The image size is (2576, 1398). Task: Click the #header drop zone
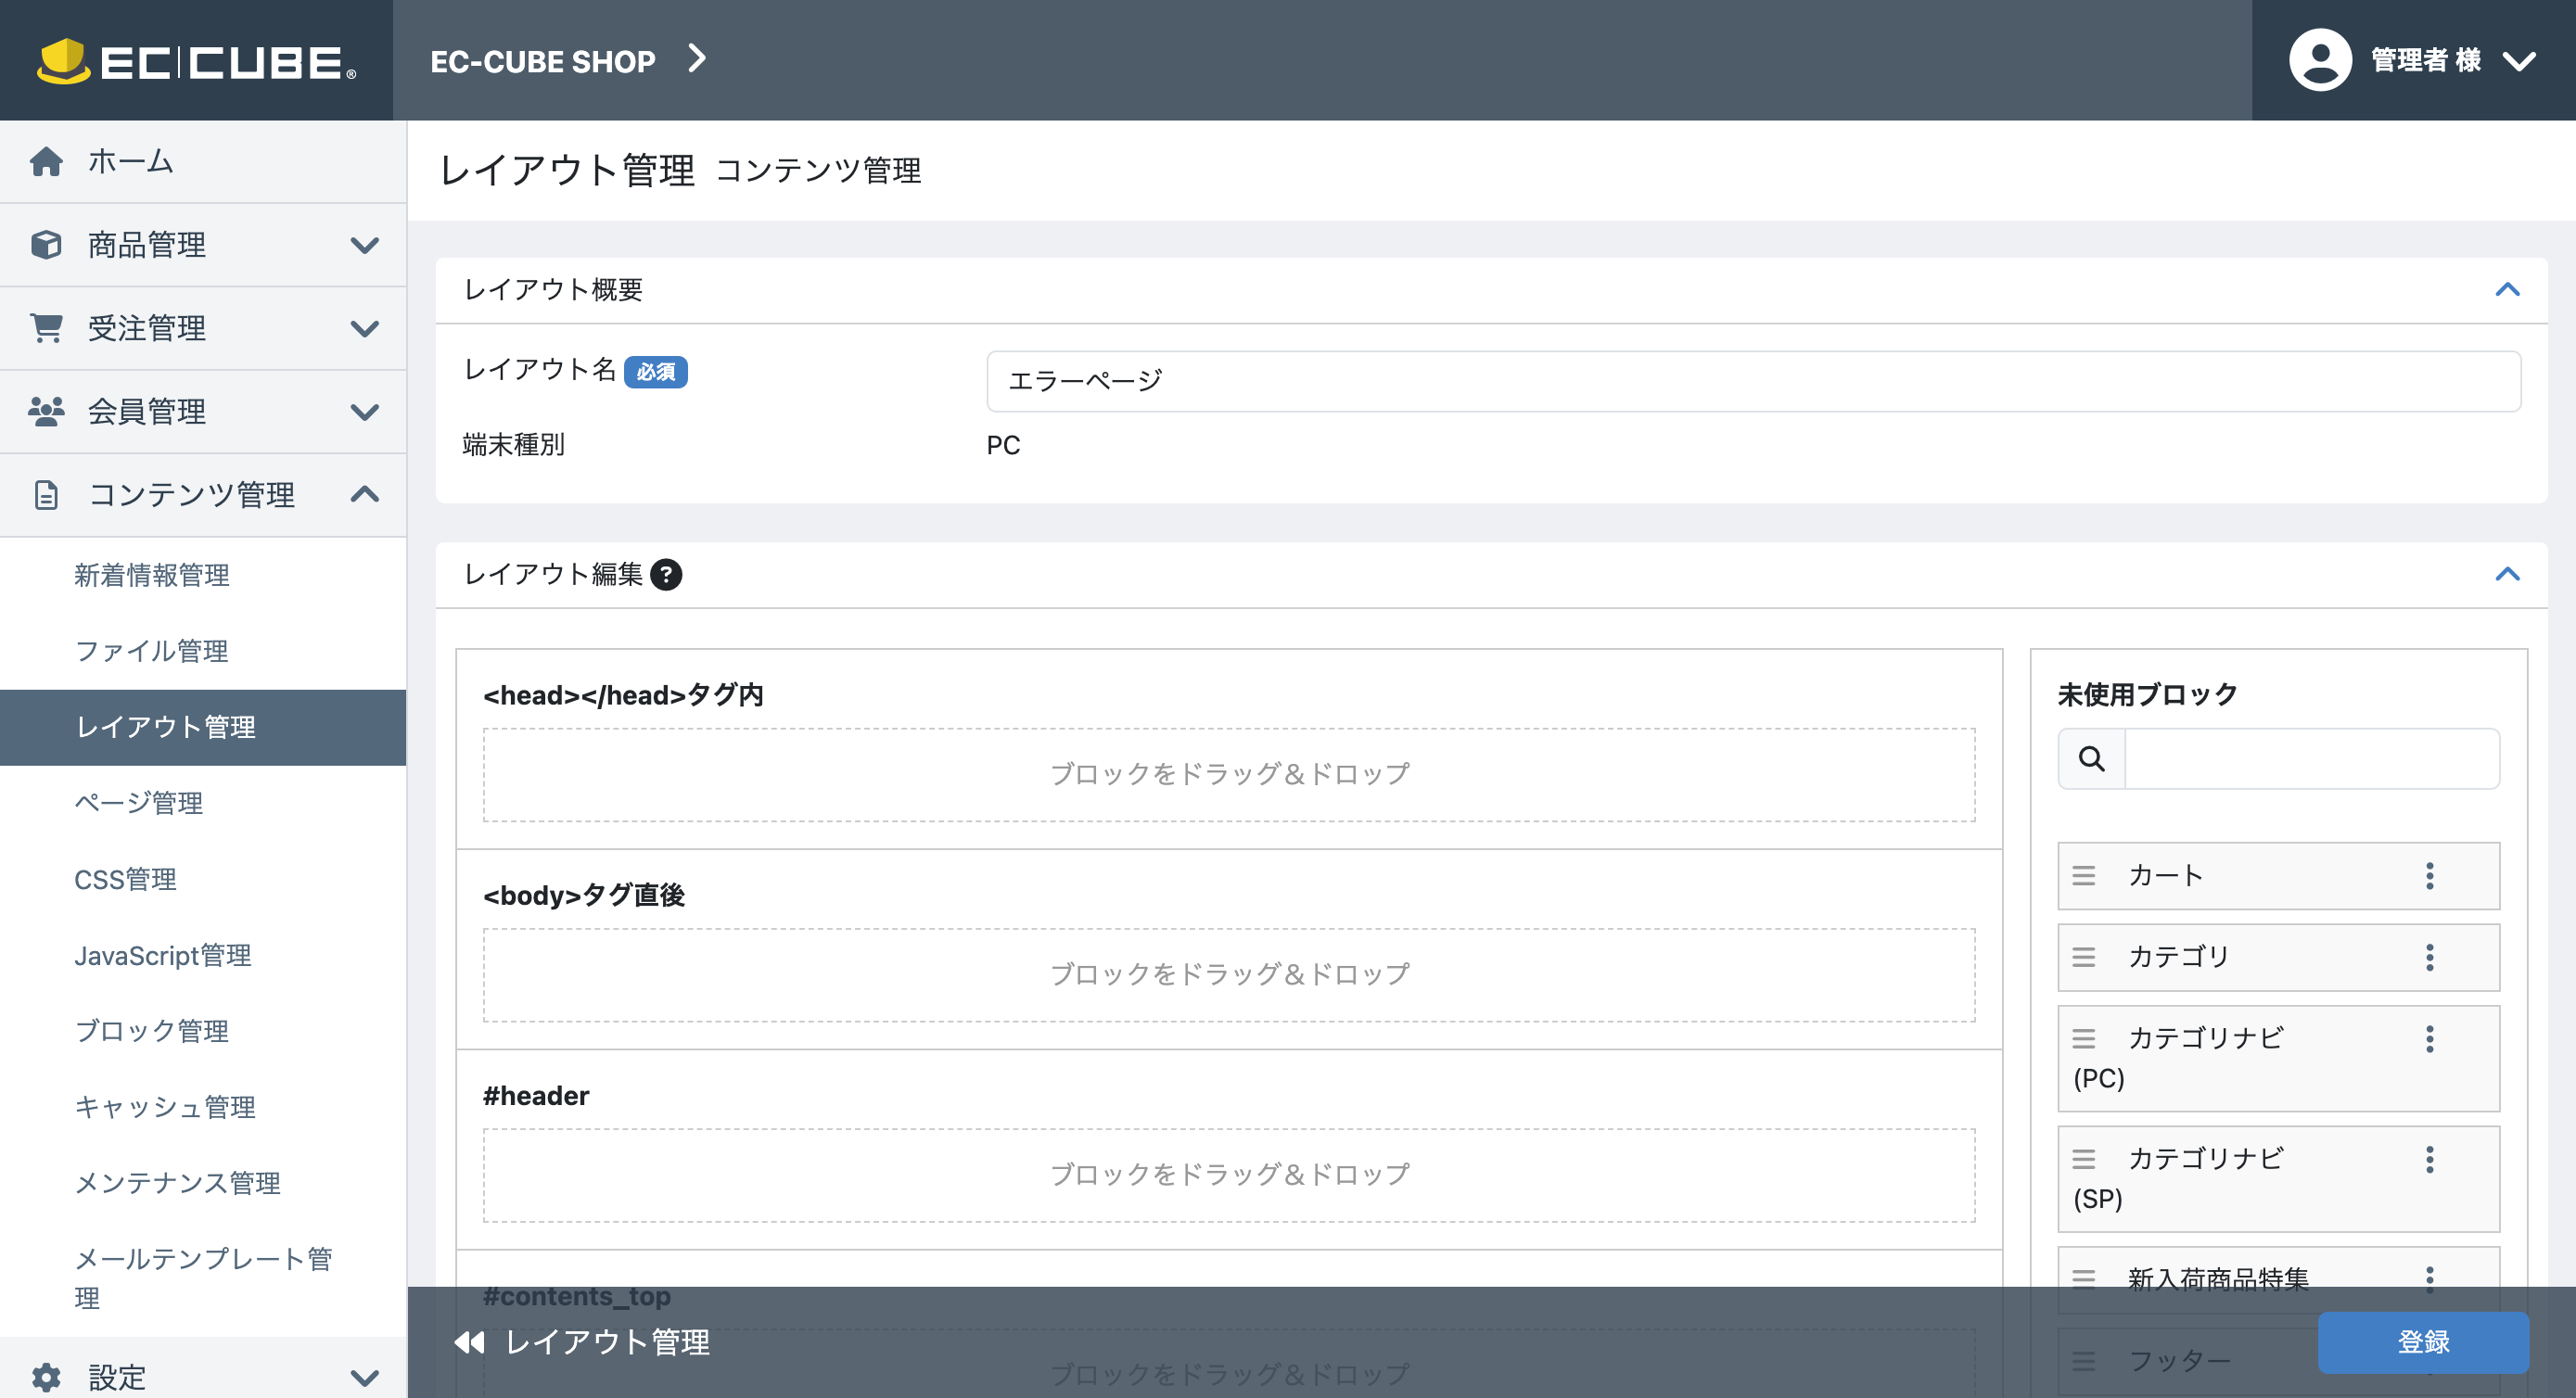pos(1229,1175)
